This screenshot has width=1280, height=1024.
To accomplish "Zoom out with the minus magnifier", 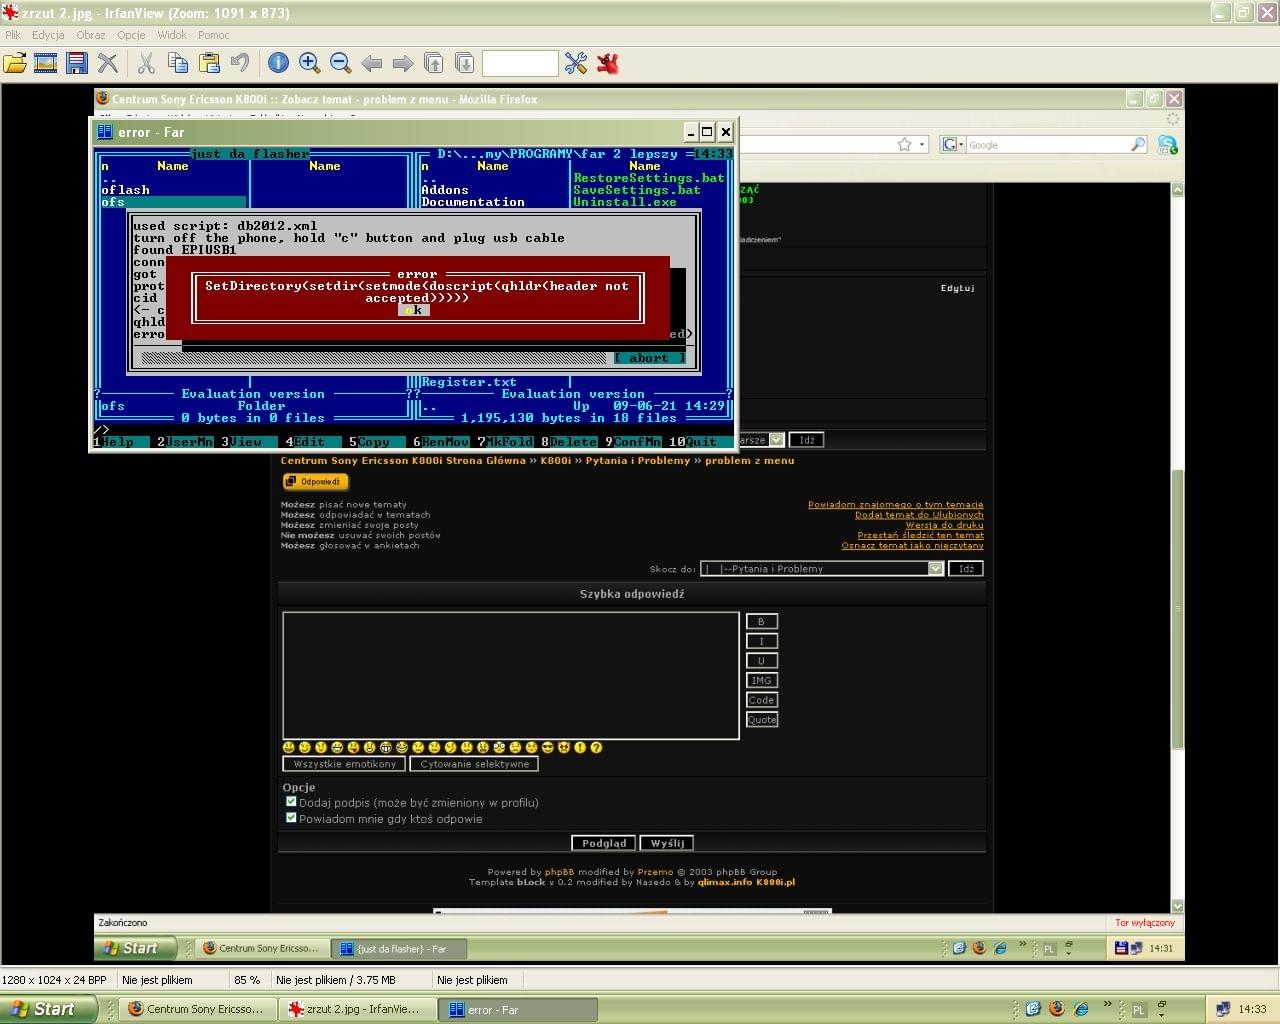I will point(340,63).
